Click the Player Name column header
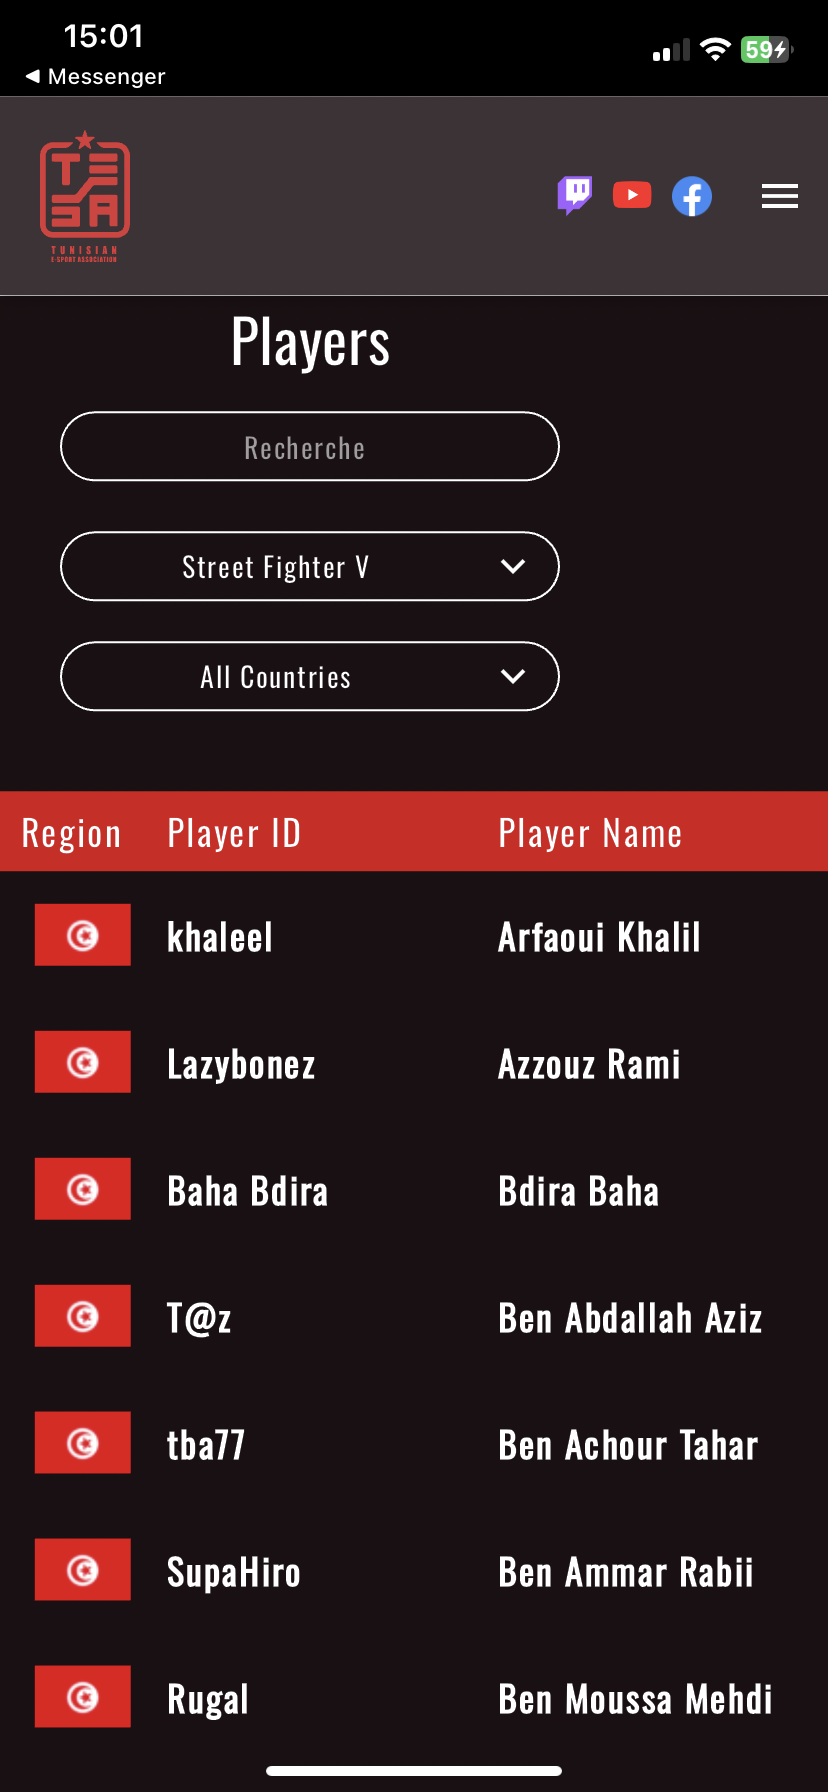828x1792 pixels. 590,833
